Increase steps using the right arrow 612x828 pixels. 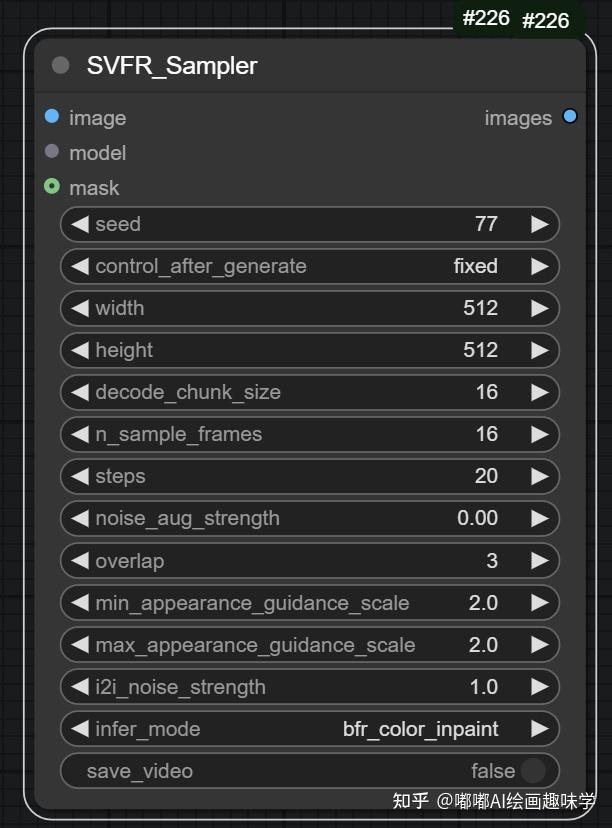click(540, 476)
